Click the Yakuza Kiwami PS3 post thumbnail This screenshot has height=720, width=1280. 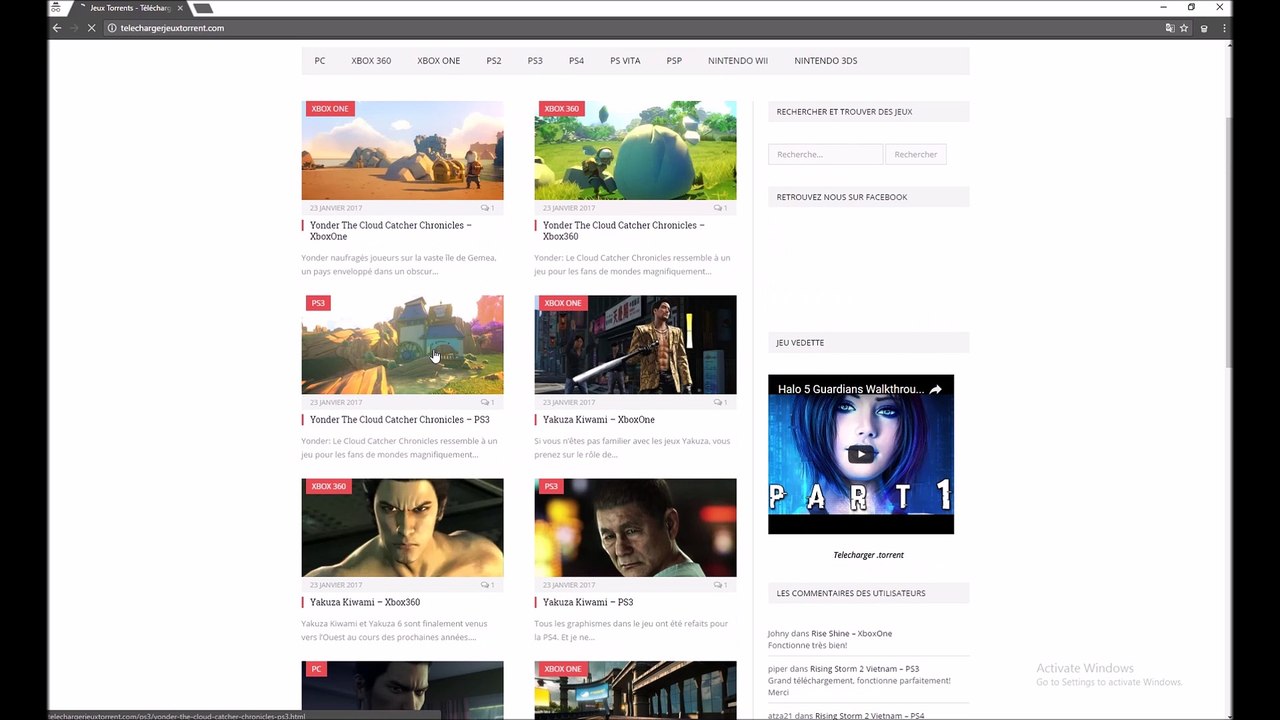point(635,528)
